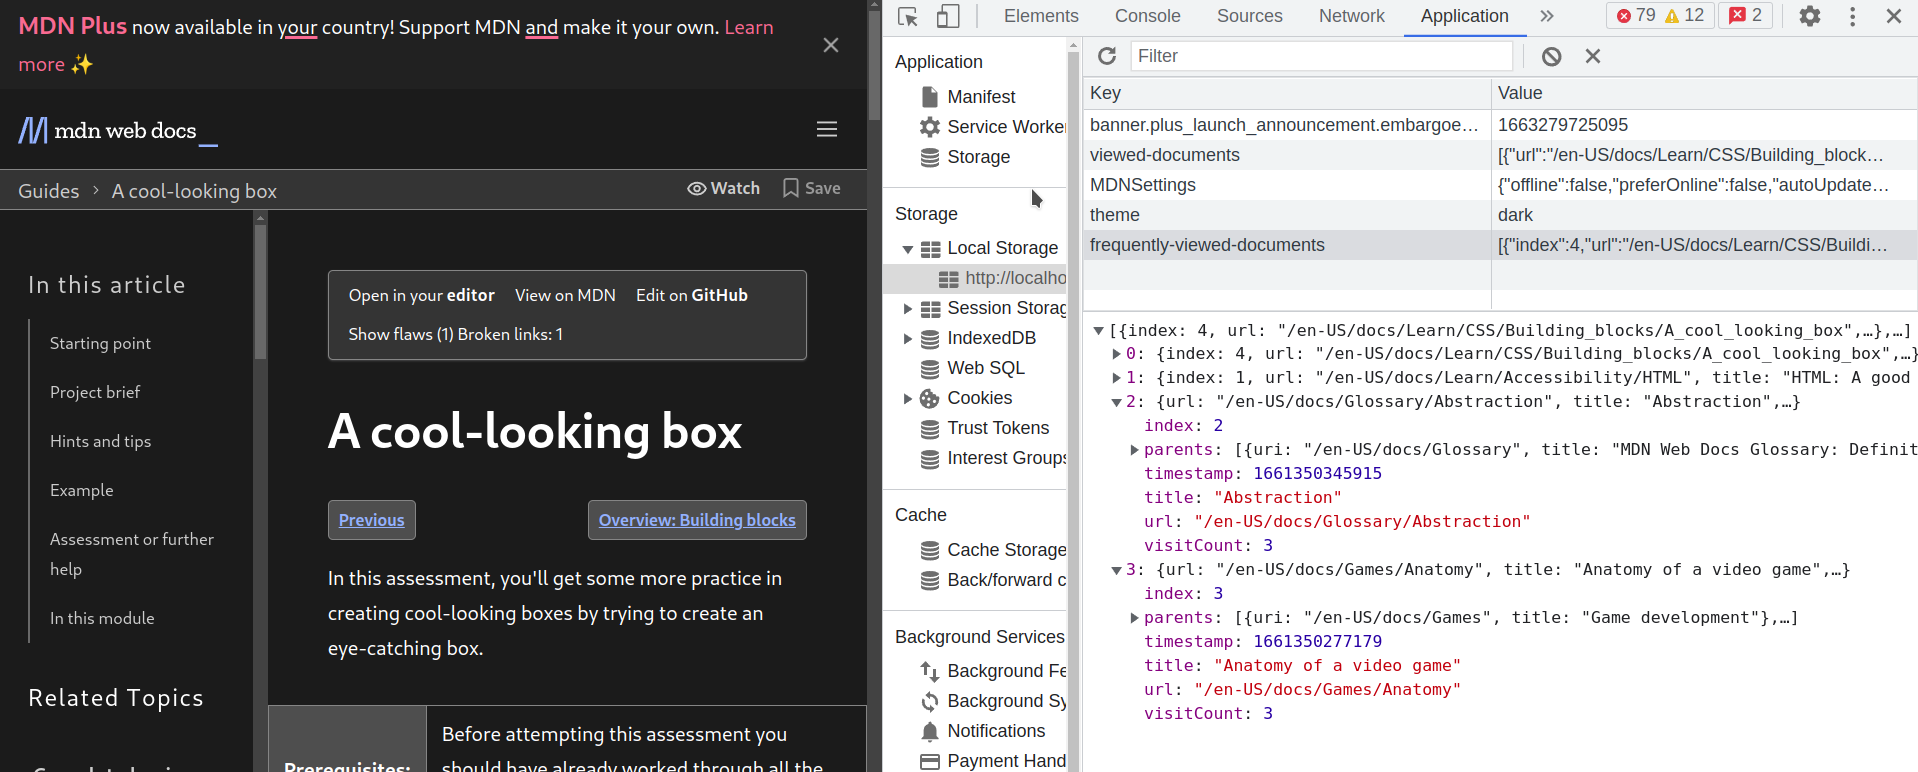
Task: Click the Watch eye button
Action: tap(723, 188)
